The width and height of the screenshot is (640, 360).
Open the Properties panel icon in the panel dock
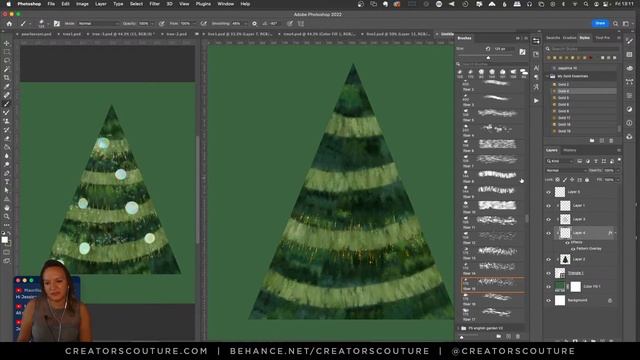click(536, 41)
